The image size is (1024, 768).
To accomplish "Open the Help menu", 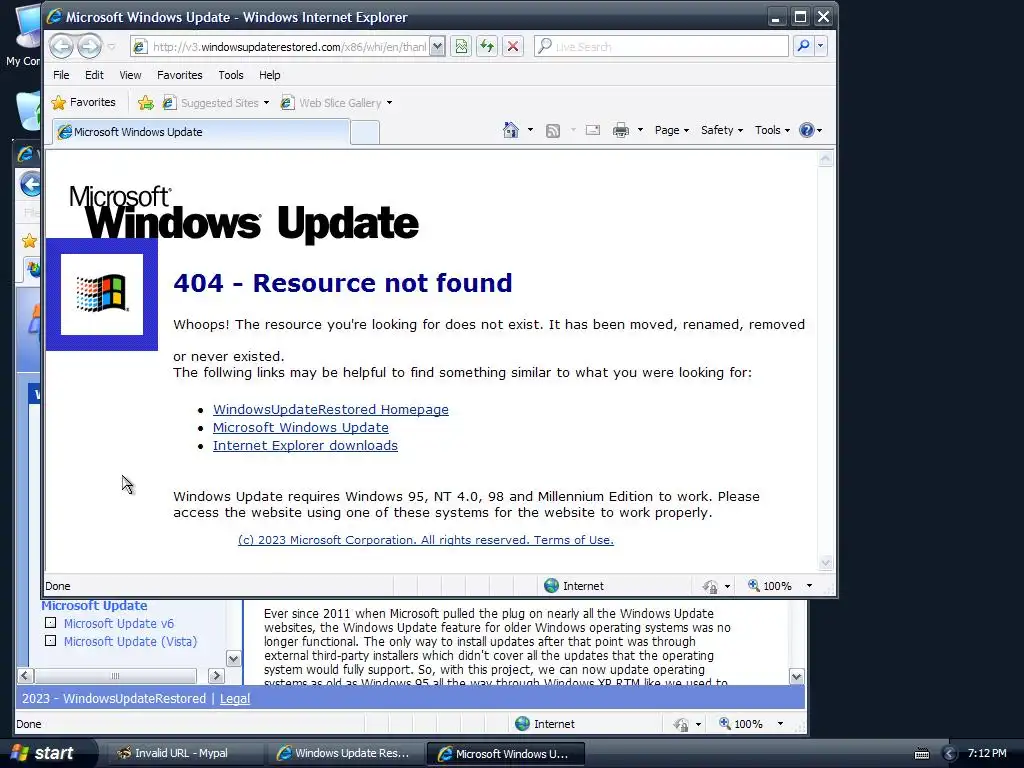I will [x=269, y=75].
